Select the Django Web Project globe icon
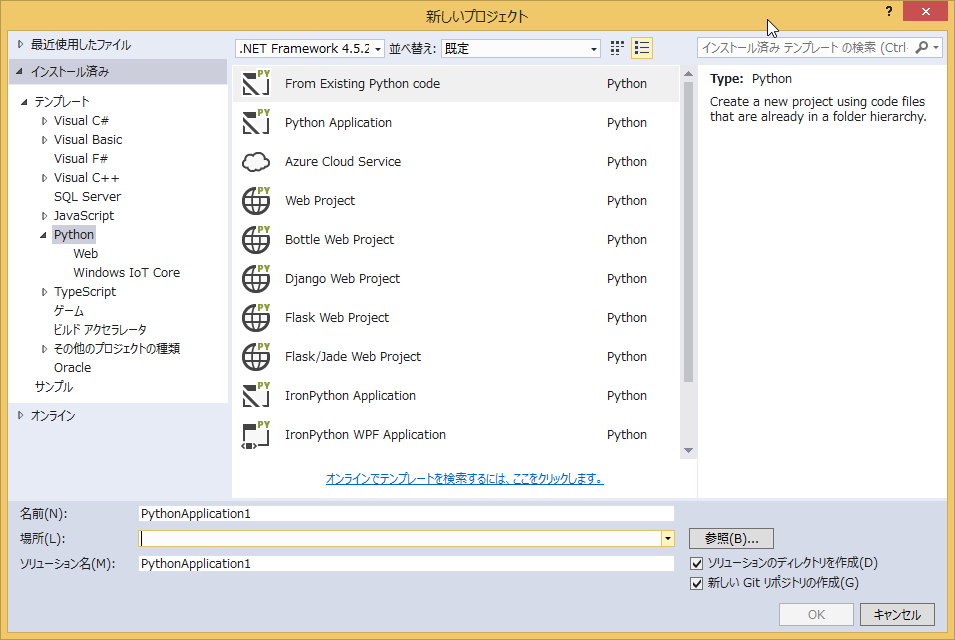Screen dimensions: 955x640 click(257, 279)
